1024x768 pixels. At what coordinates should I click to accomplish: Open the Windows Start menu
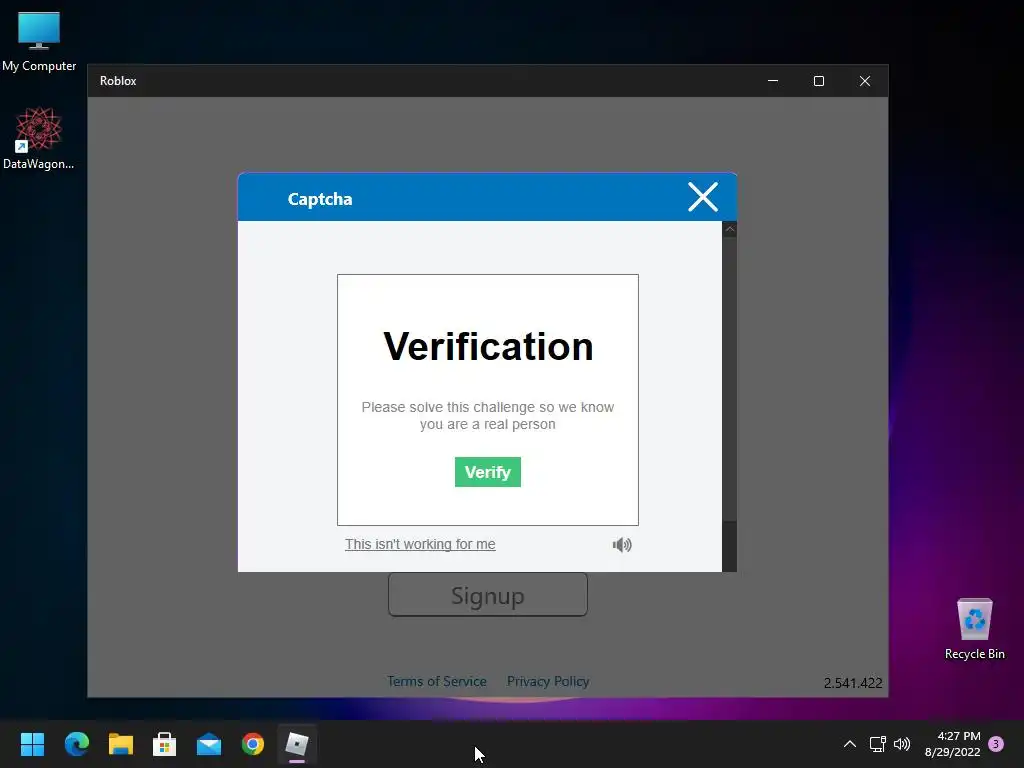[32, 744]
